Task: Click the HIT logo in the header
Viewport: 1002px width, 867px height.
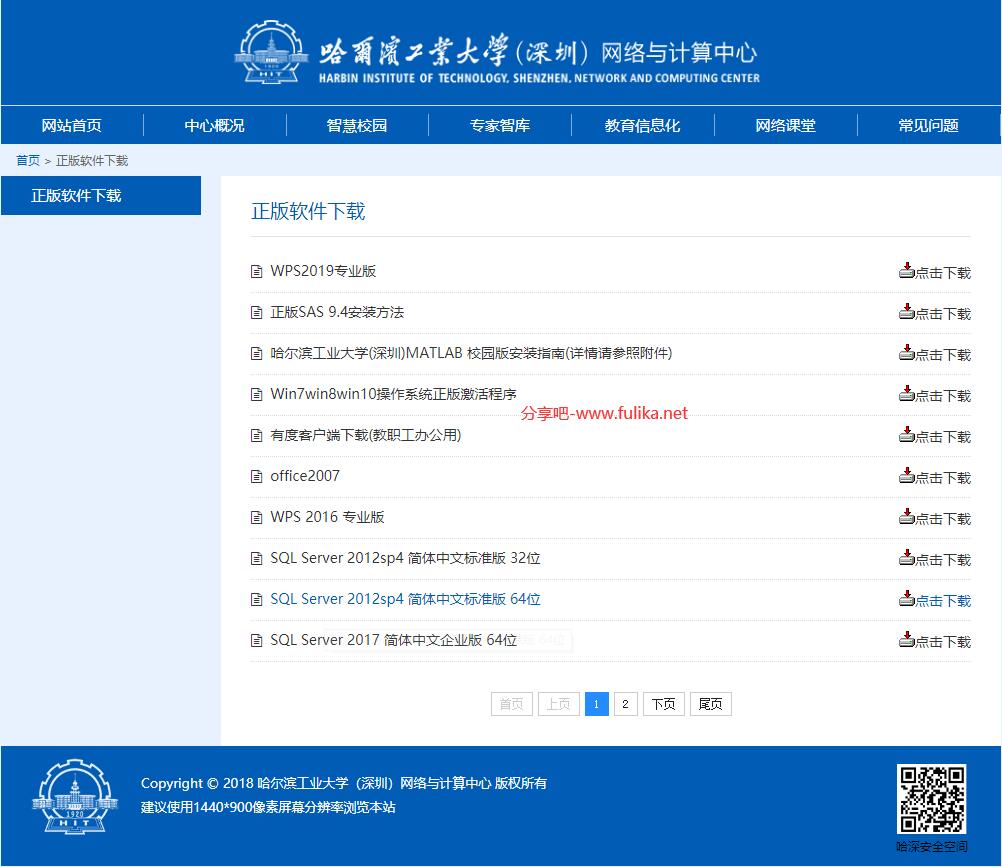Action: click(271, 52)
